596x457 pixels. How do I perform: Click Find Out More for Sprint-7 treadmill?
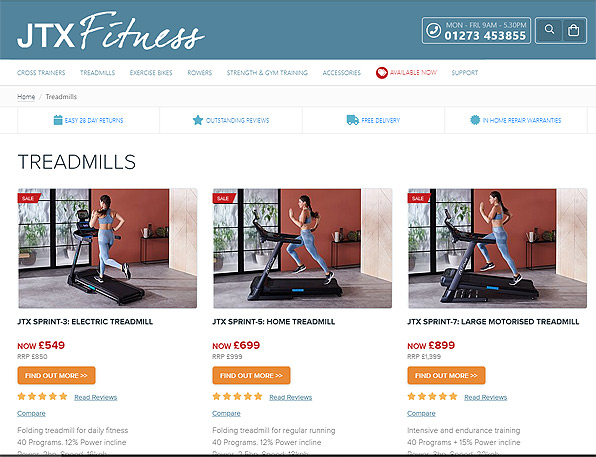coord(446,375)
